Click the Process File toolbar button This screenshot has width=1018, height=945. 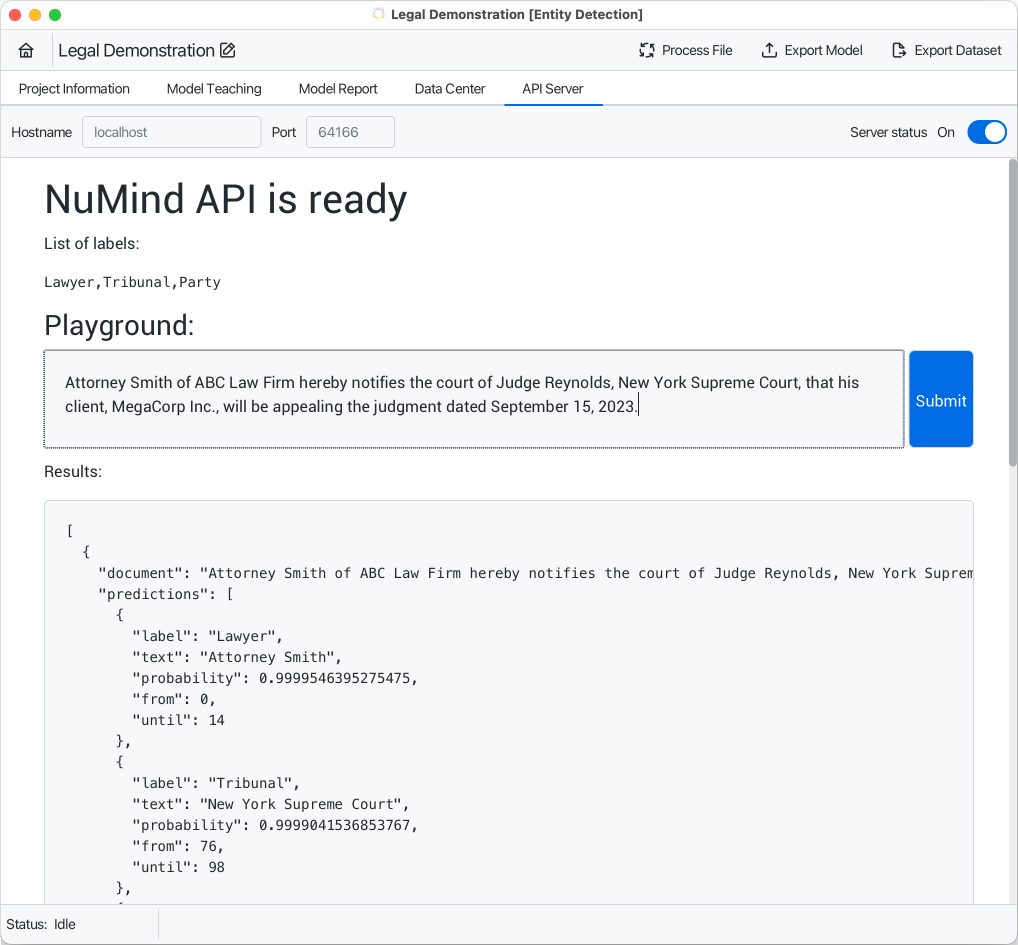(686, 50)
